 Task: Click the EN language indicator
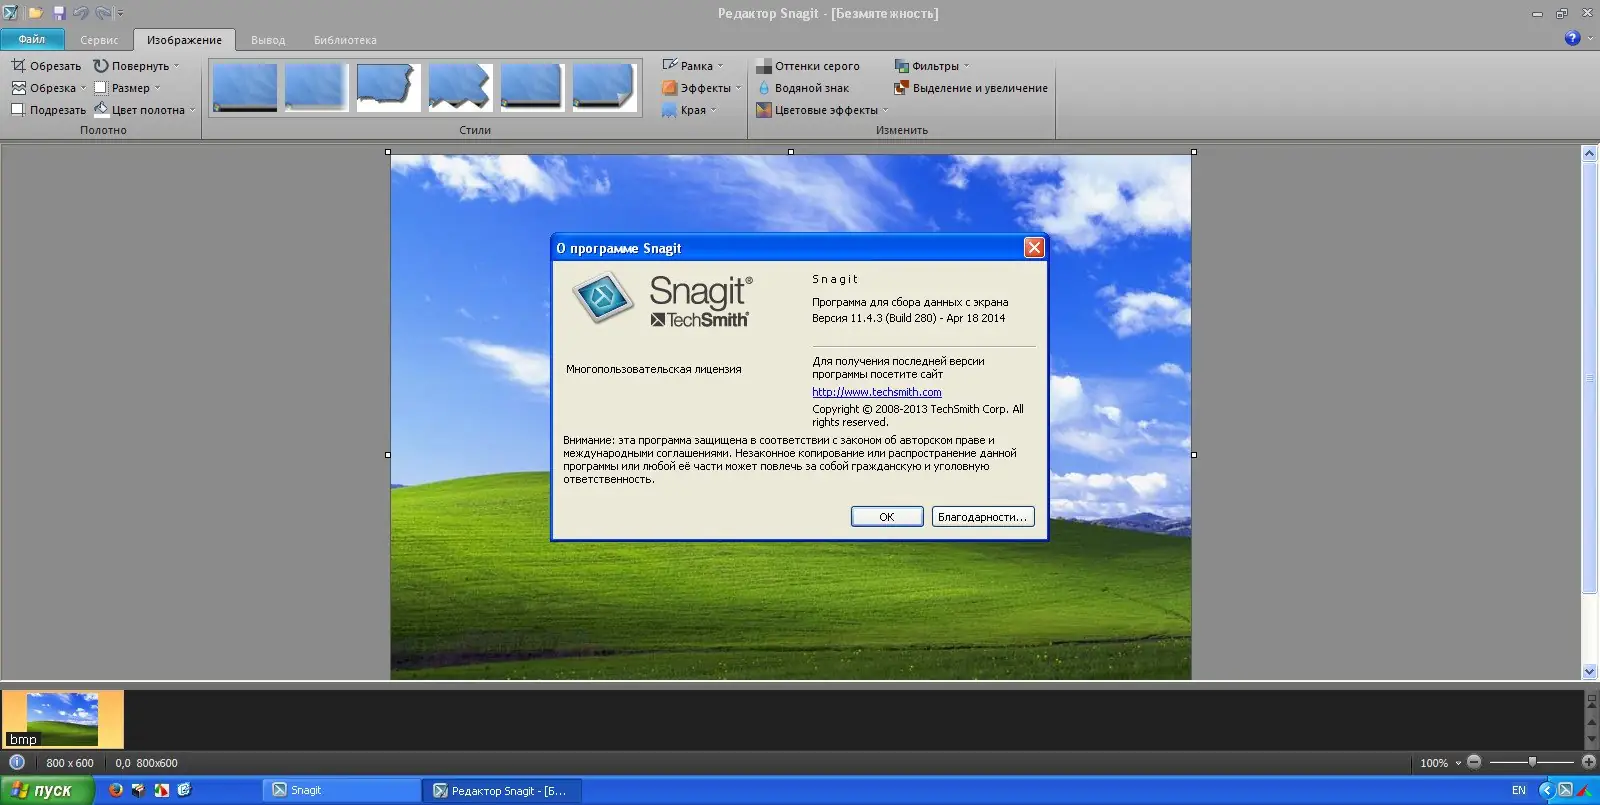(x=1519, y=790)
